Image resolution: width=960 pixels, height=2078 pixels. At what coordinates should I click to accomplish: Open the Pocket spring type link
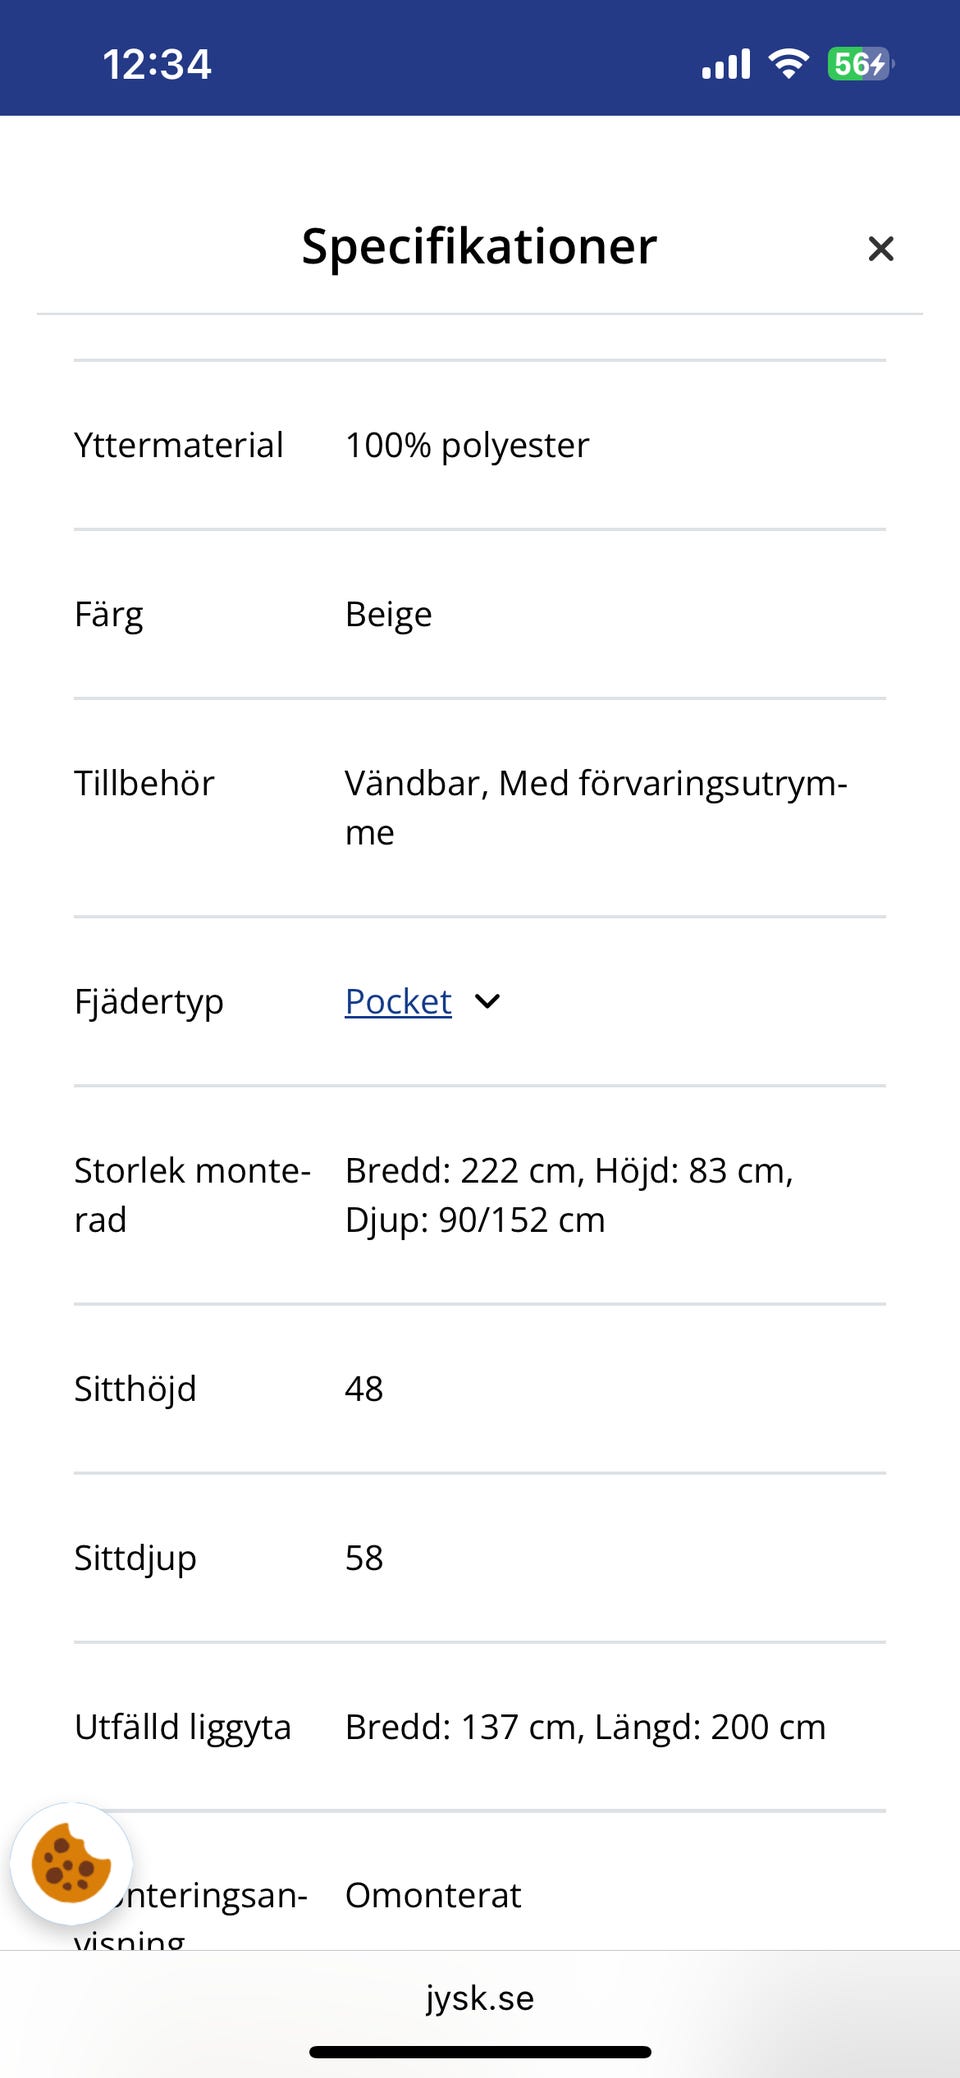pos(398,1001)
